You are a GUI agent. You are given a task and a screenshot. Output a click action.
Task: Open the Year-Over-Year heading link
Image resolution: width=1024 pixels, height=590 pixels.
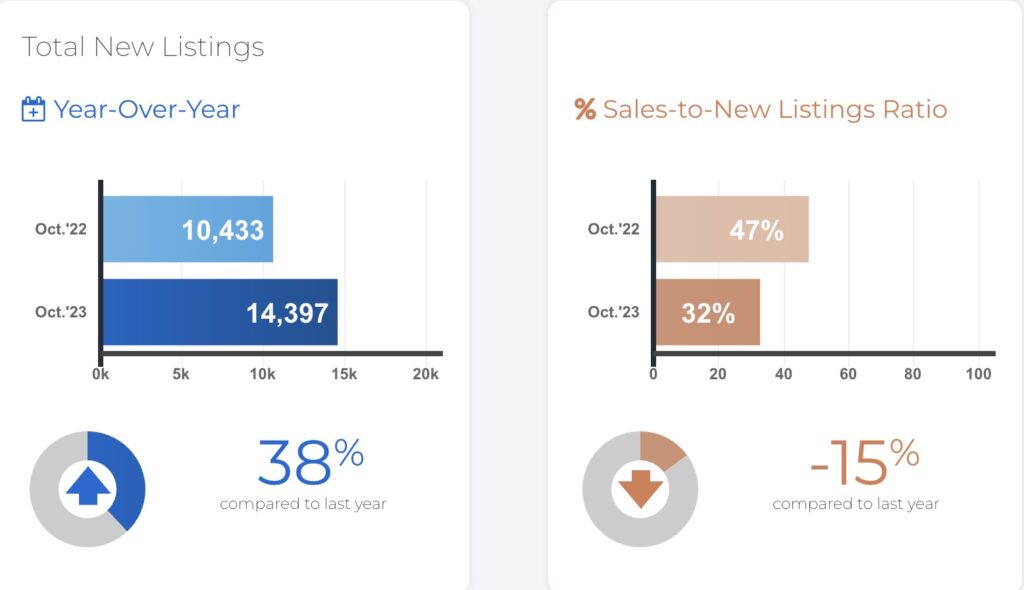point(146,109)
